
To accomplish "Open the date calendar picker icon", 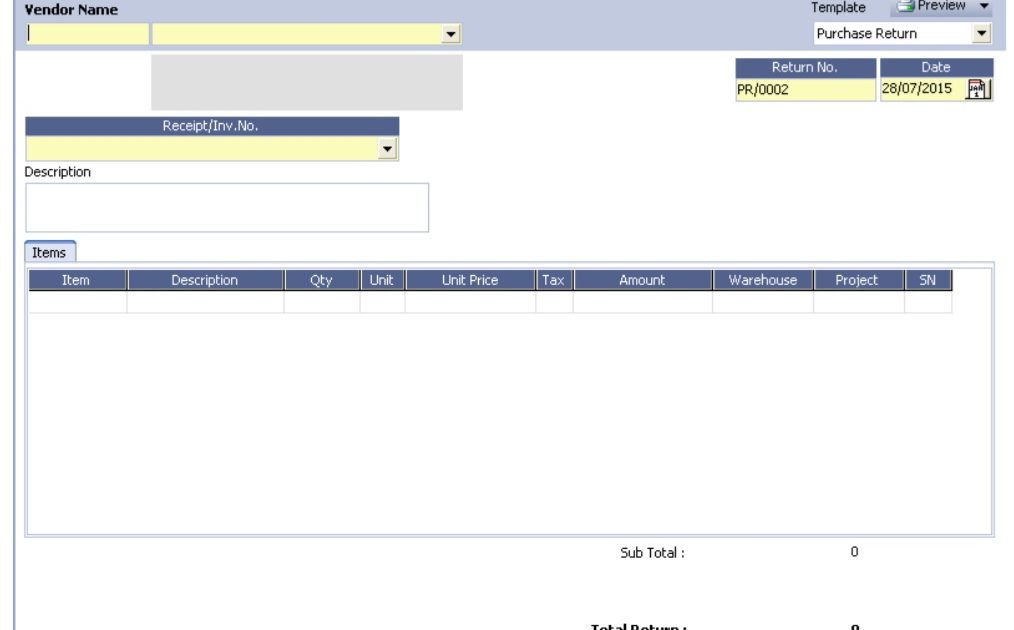I will click(x=978, y=90).
